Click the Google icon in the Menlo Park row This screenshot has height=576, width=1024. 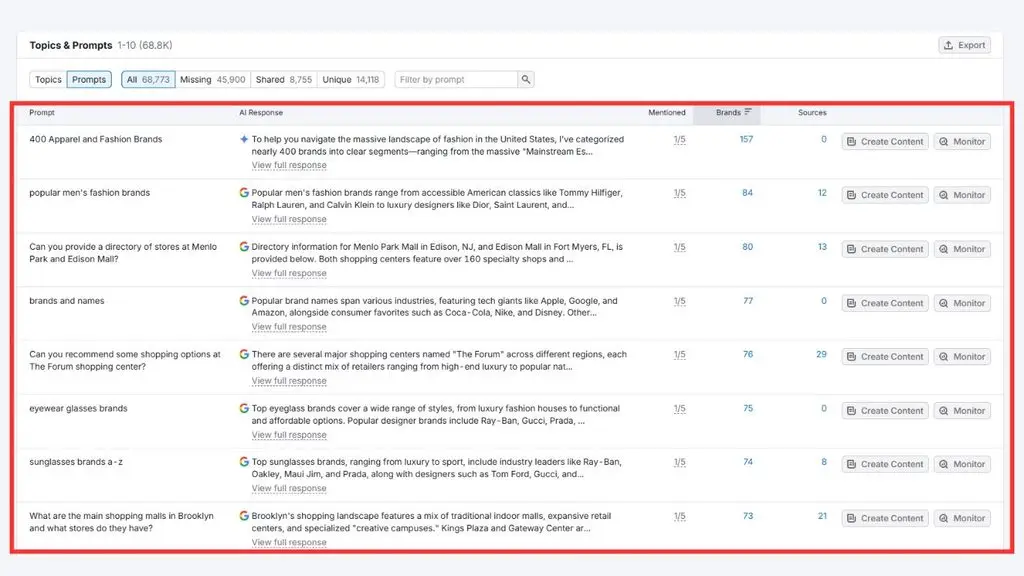244,247
